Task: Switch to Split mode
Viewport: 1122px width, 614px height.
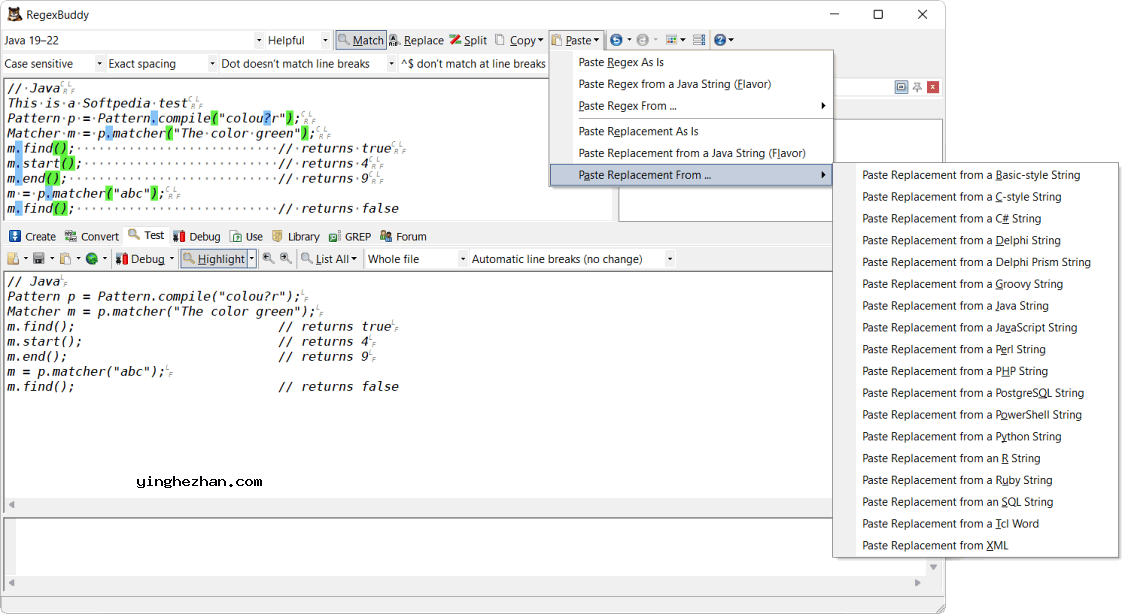Action: [469, 40]
